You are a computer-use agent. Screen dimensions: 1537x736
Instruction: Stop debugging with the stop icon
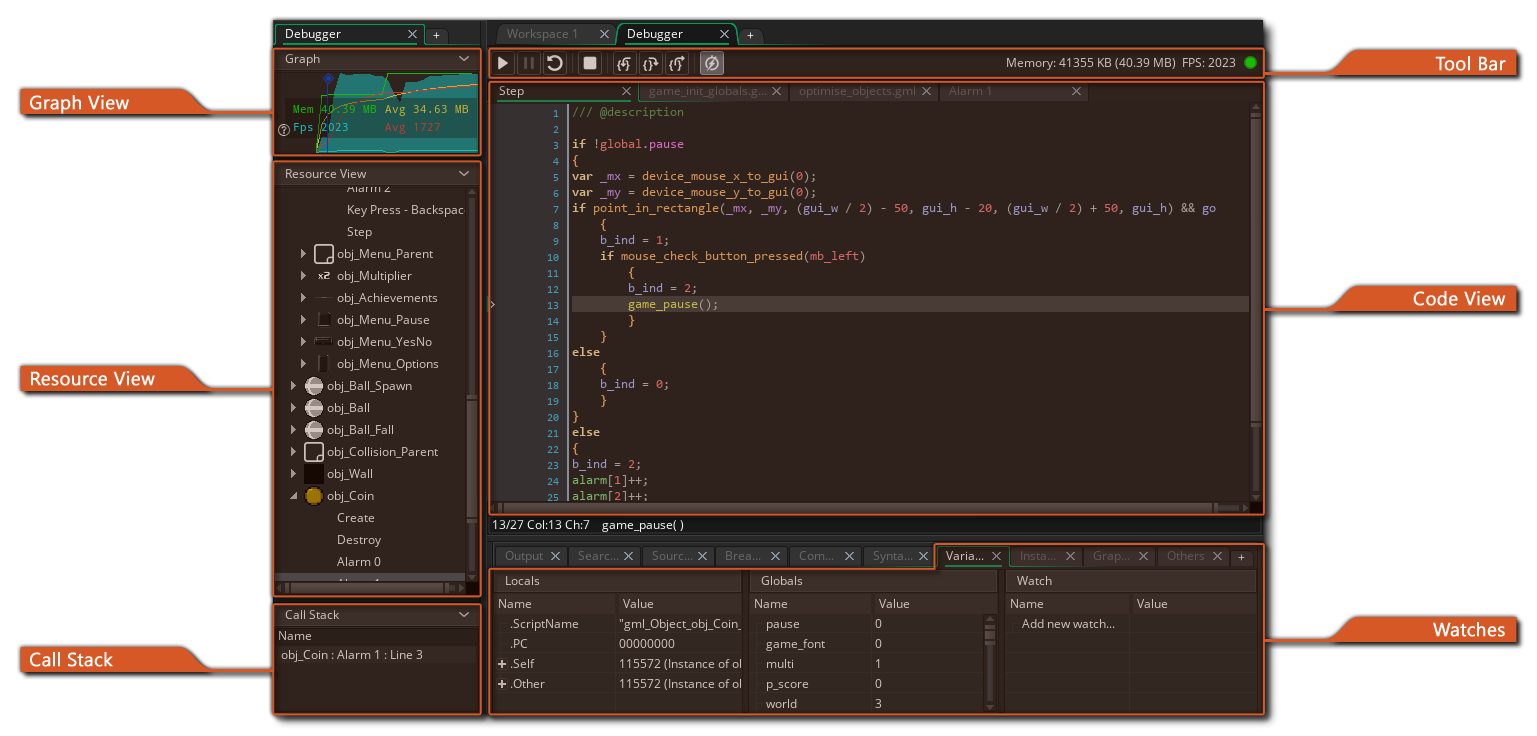point(589,62)
